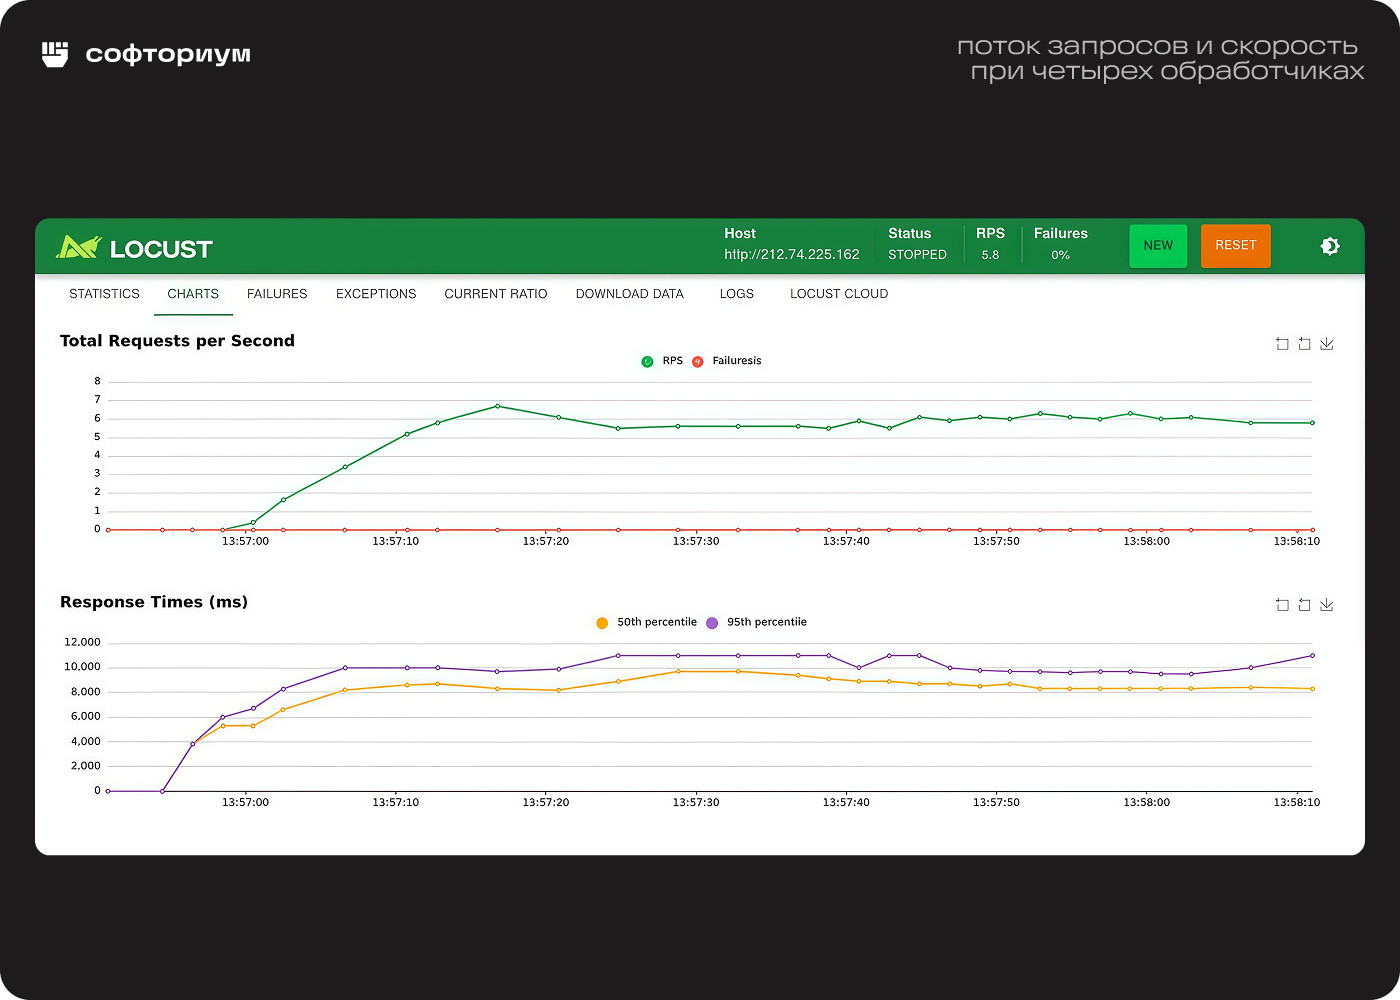Open the Exceptions tab
Image resolution: width=1400 pixels, height=1000 pixels.
(376, 294)
